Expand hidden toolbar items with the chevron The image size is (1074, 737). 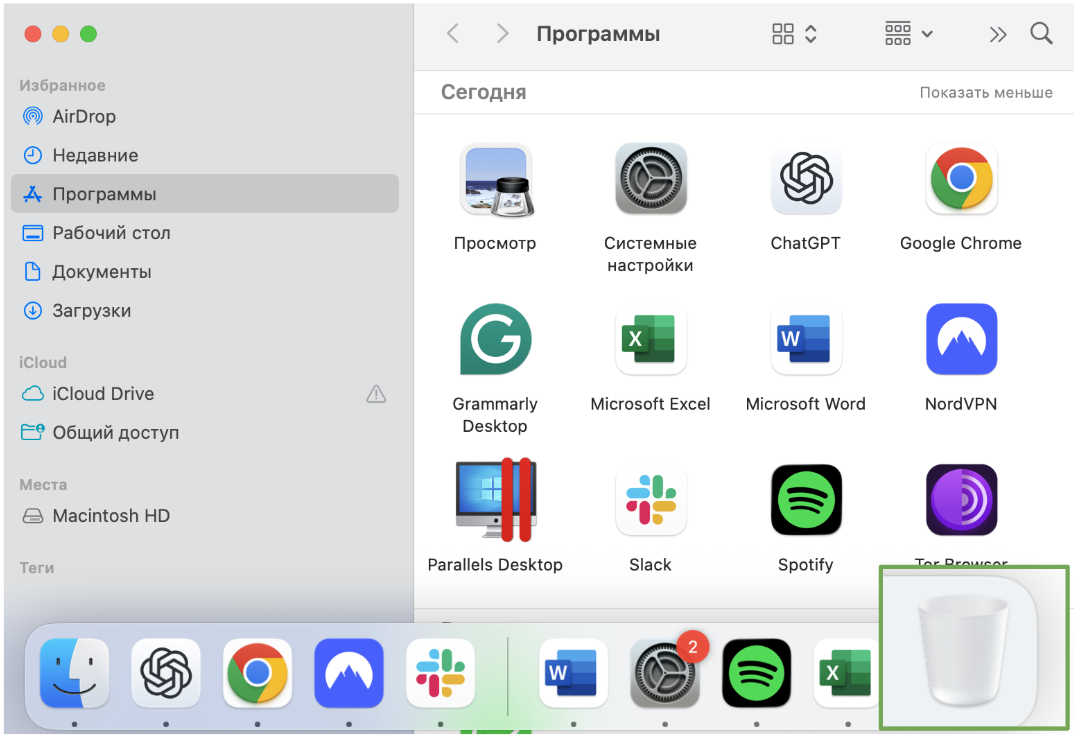pyautogui.click(x=997, y=33)
